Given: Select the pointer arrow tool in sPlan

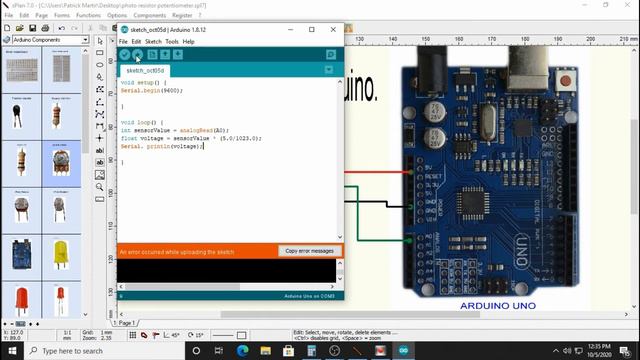Looking at the screenshot, I should (100, 41).
